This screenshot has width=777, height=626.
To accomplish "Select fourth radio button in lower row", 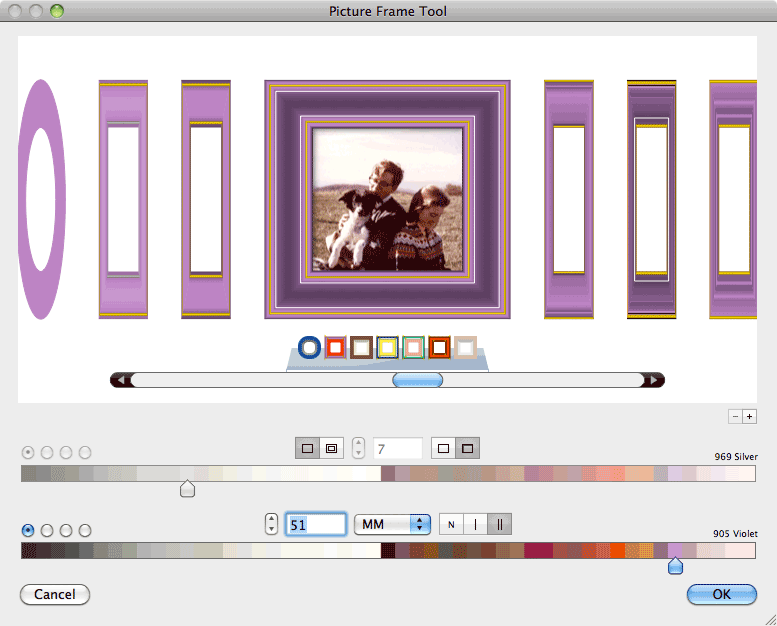I will (85, 530).
